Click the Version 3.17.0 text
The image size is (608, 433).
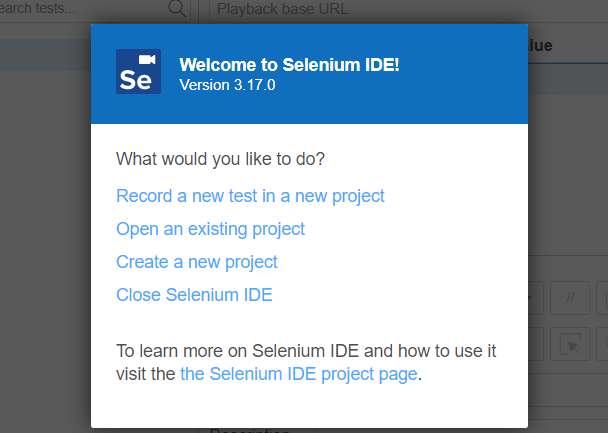(227, 85)
